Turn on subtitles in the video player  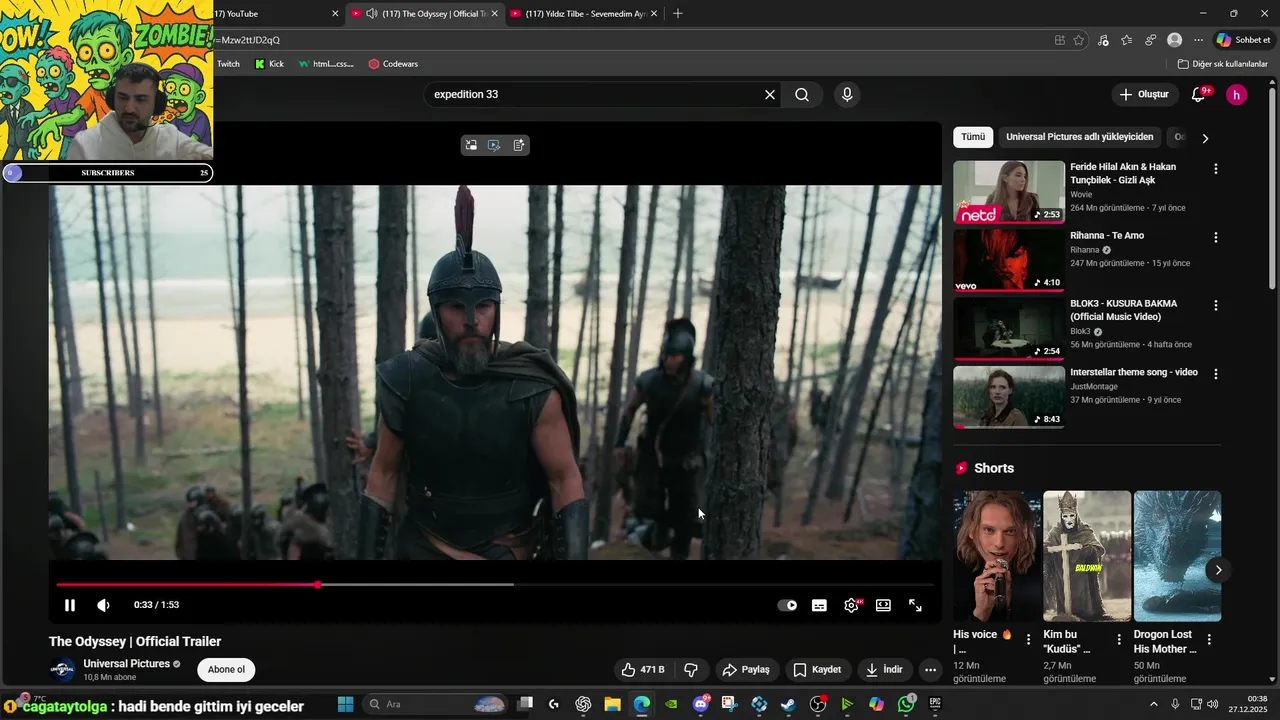(819, 605)
